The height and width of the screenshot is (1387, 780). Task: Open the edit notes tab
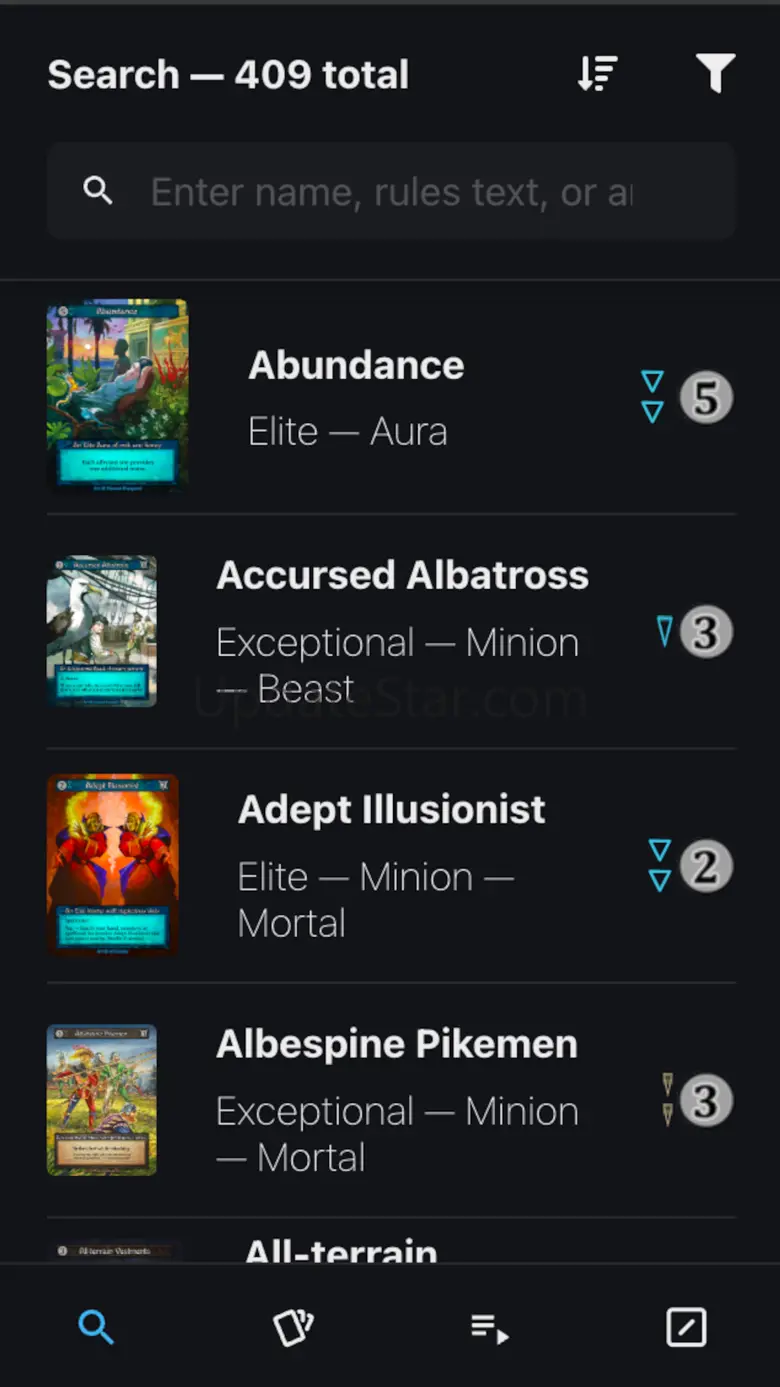[x=686, y=1328]
